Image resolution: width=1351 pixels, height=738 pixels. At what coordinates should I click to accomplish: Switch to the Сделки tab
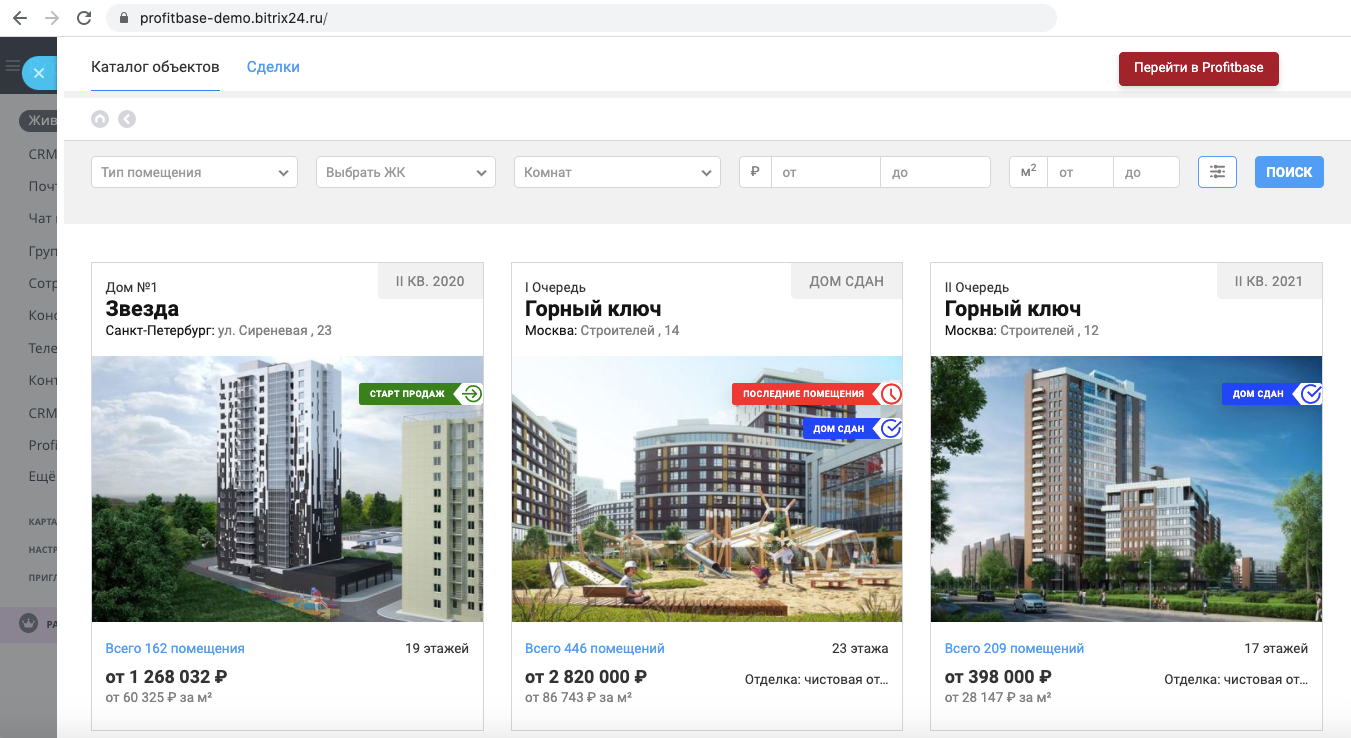tap(273, 67)
